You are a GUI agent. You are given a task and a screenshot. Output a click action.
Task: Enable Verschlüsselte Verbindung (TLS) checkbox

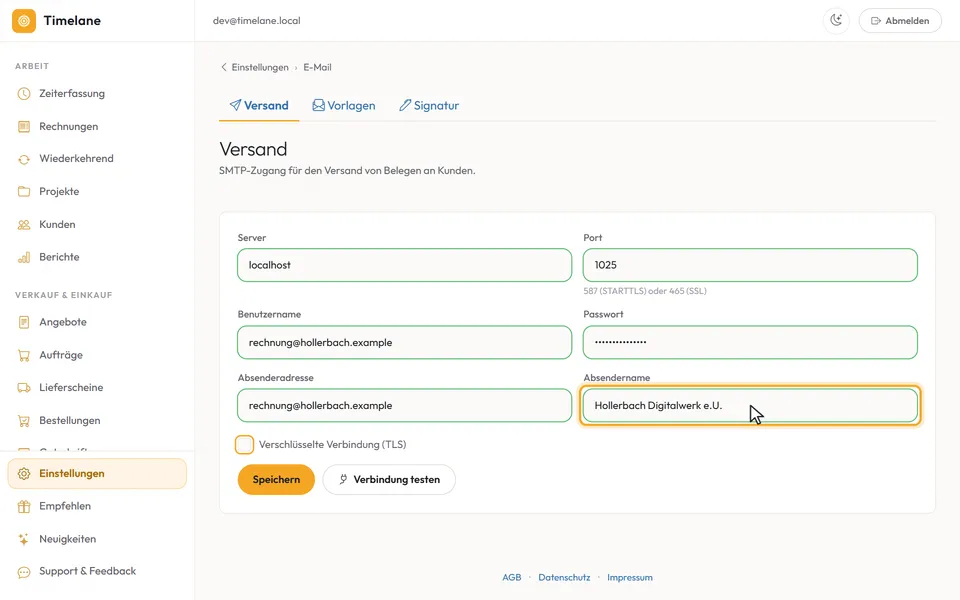pyautogui.click(x=244, y=444)
